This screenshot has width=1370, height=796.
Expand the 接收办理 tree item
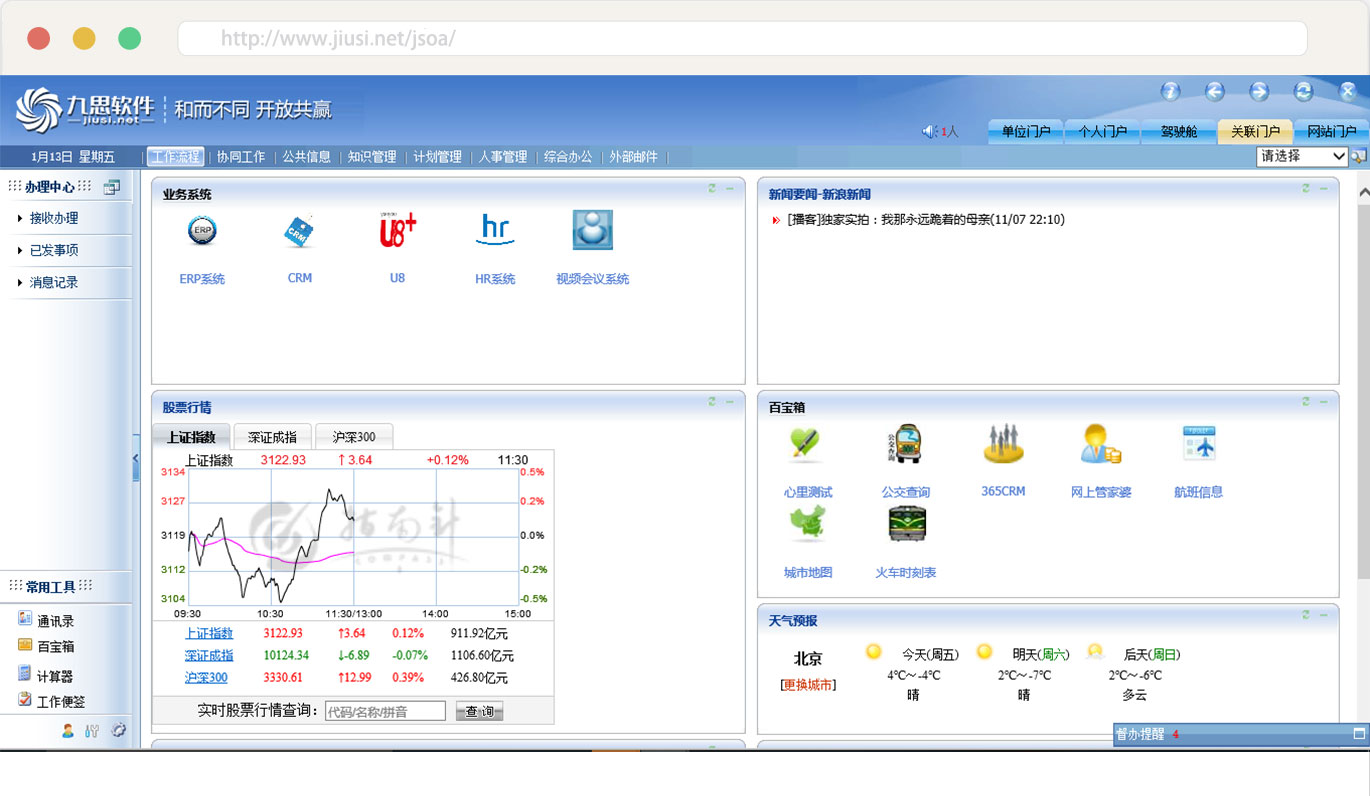[53, 218]
